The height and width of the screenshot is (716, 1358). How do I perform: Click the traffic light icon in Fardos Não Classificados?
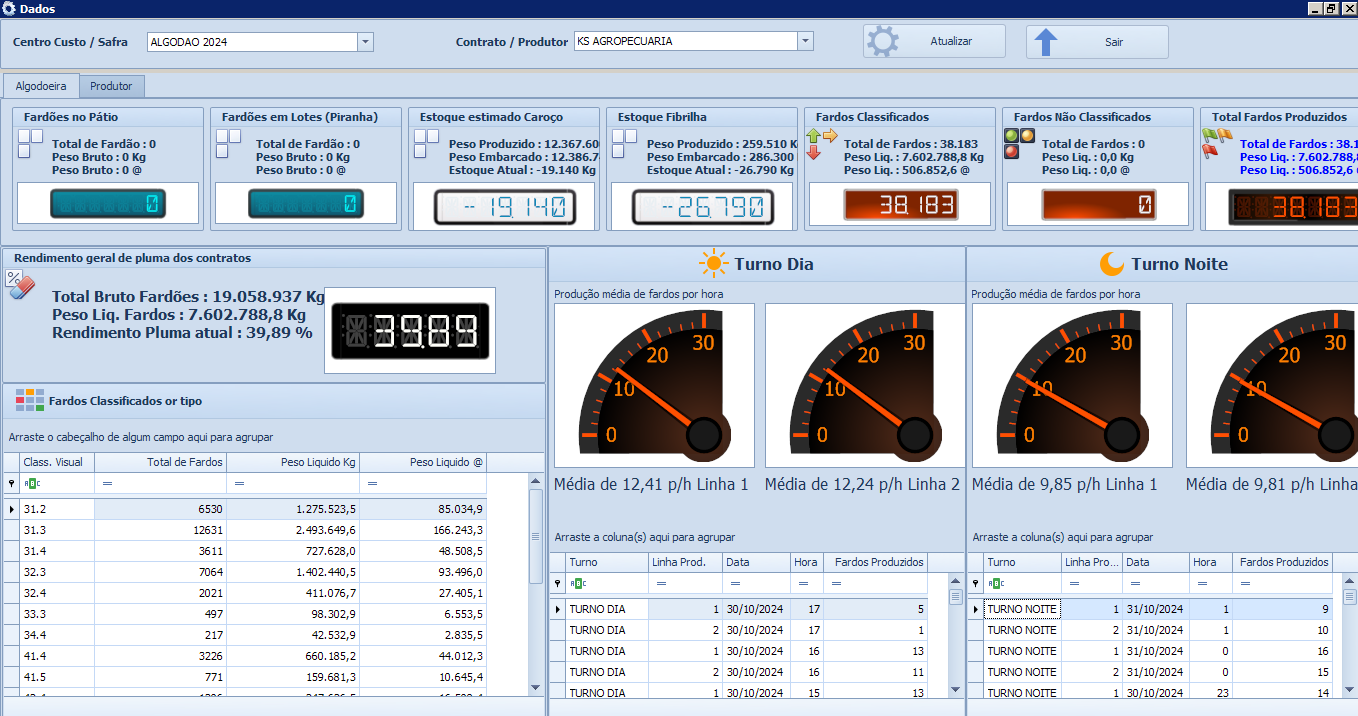point(1019,143)
